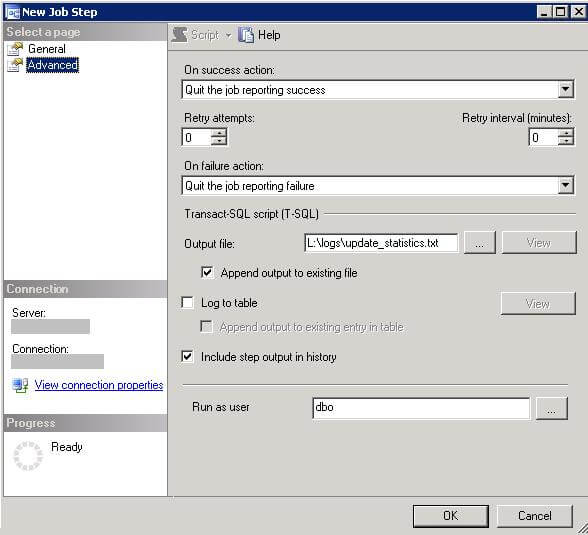Click the Transact-SQL script (T-SQL) label
This screenshot has width=588, height=535.
point(251,214)
